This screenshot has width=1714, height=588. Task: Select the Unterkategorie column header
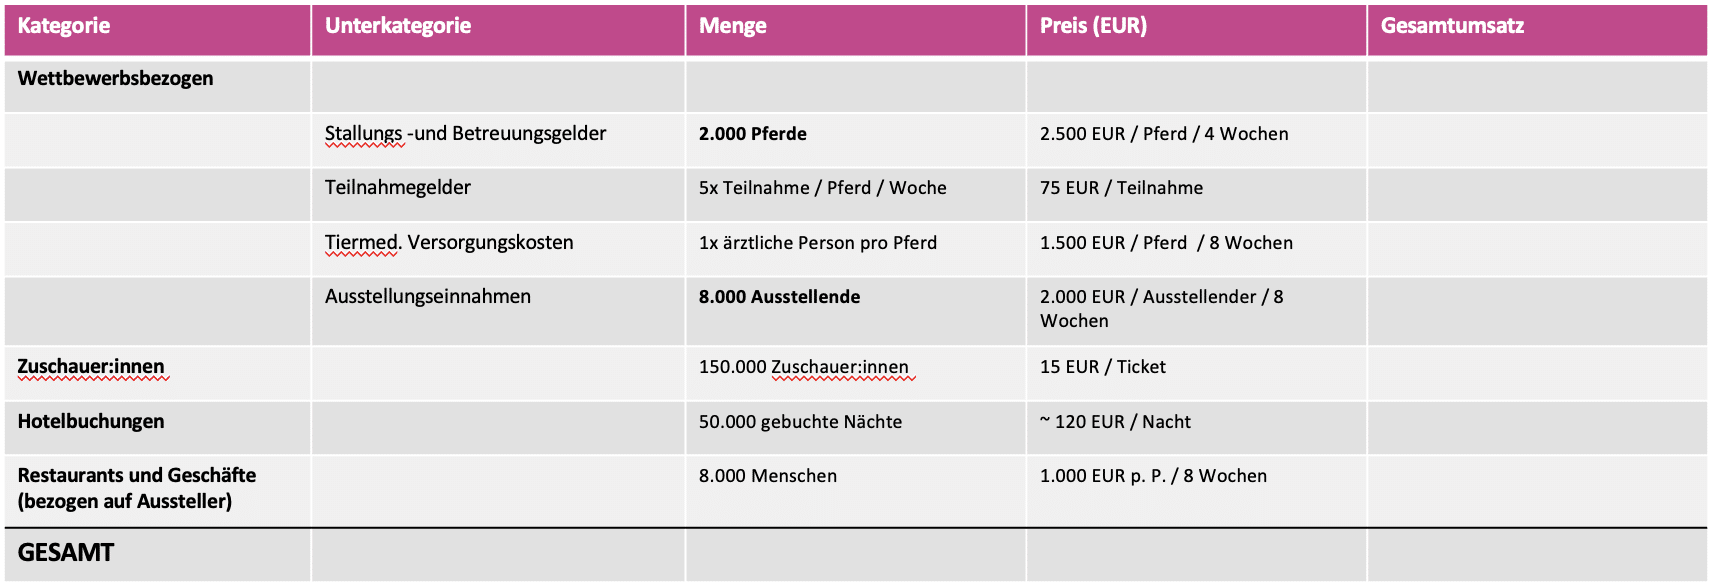click(498, 30)
